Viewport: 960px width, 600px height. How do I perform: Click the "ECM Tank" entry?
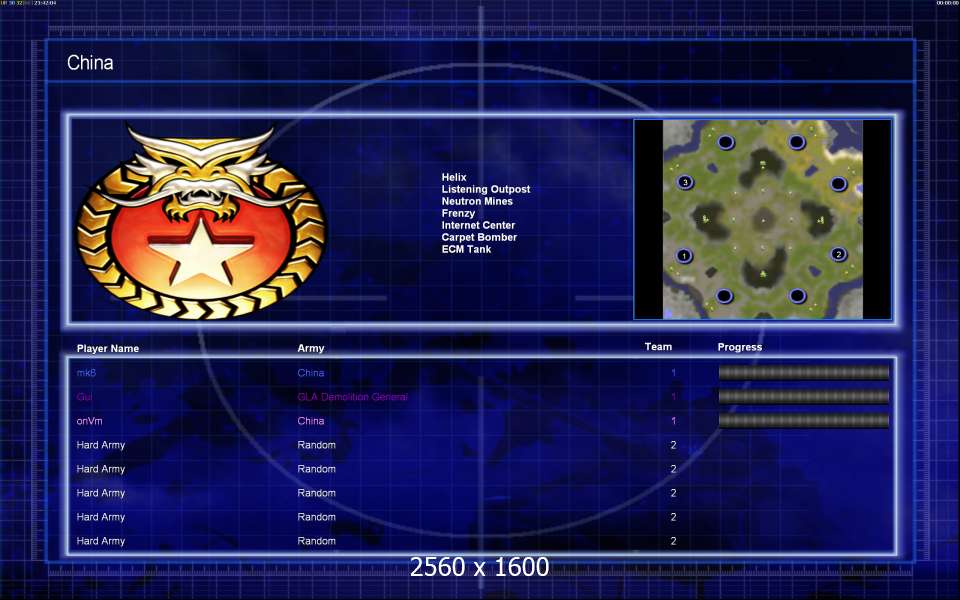click(466, 249)
